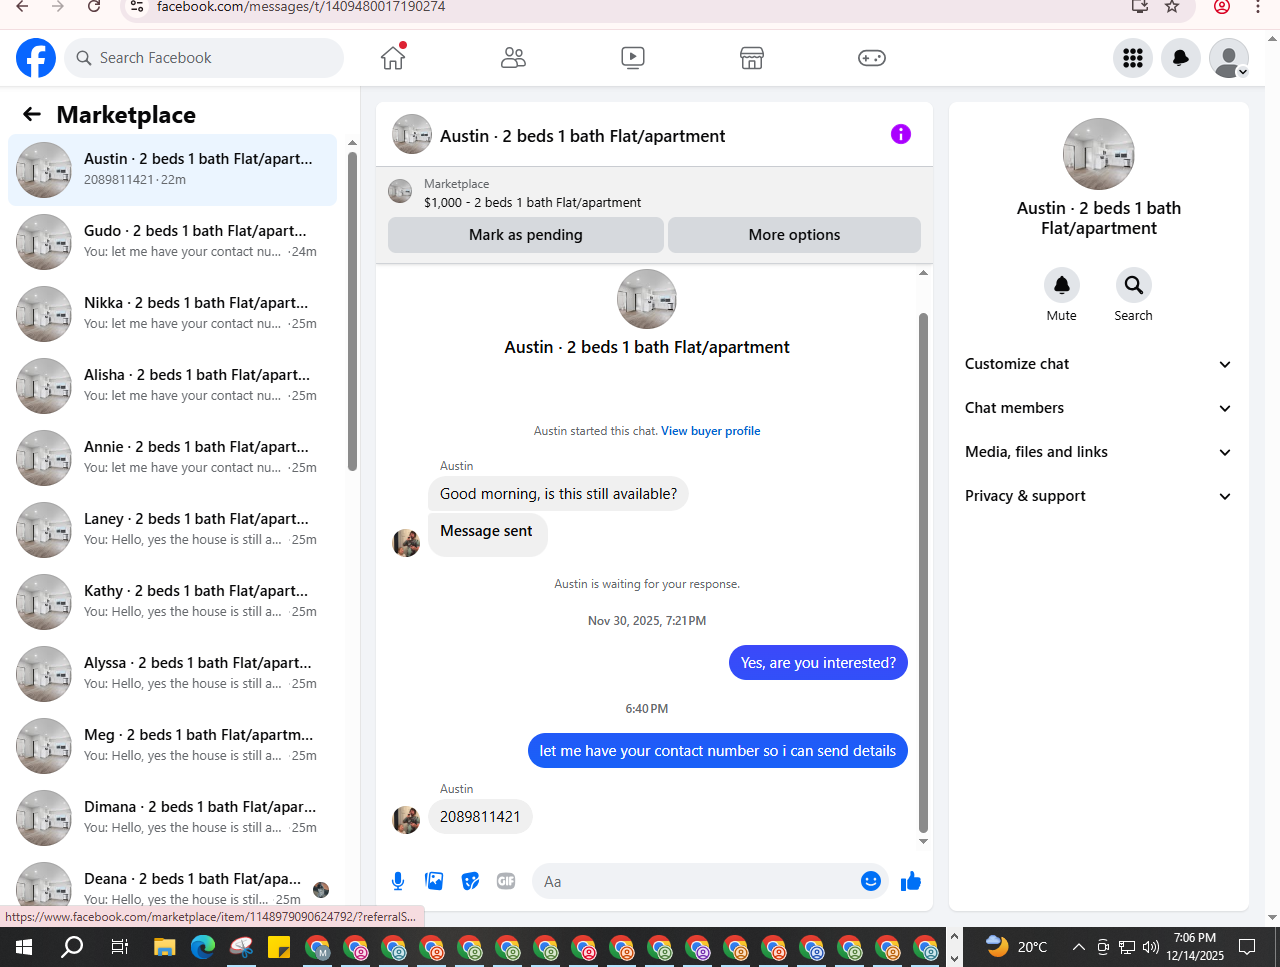The width and height of the screenshot is (1280, 967).
Task: Open Gudo conversation in chat list
Action: pyautogui.click(x=172, y=242)
